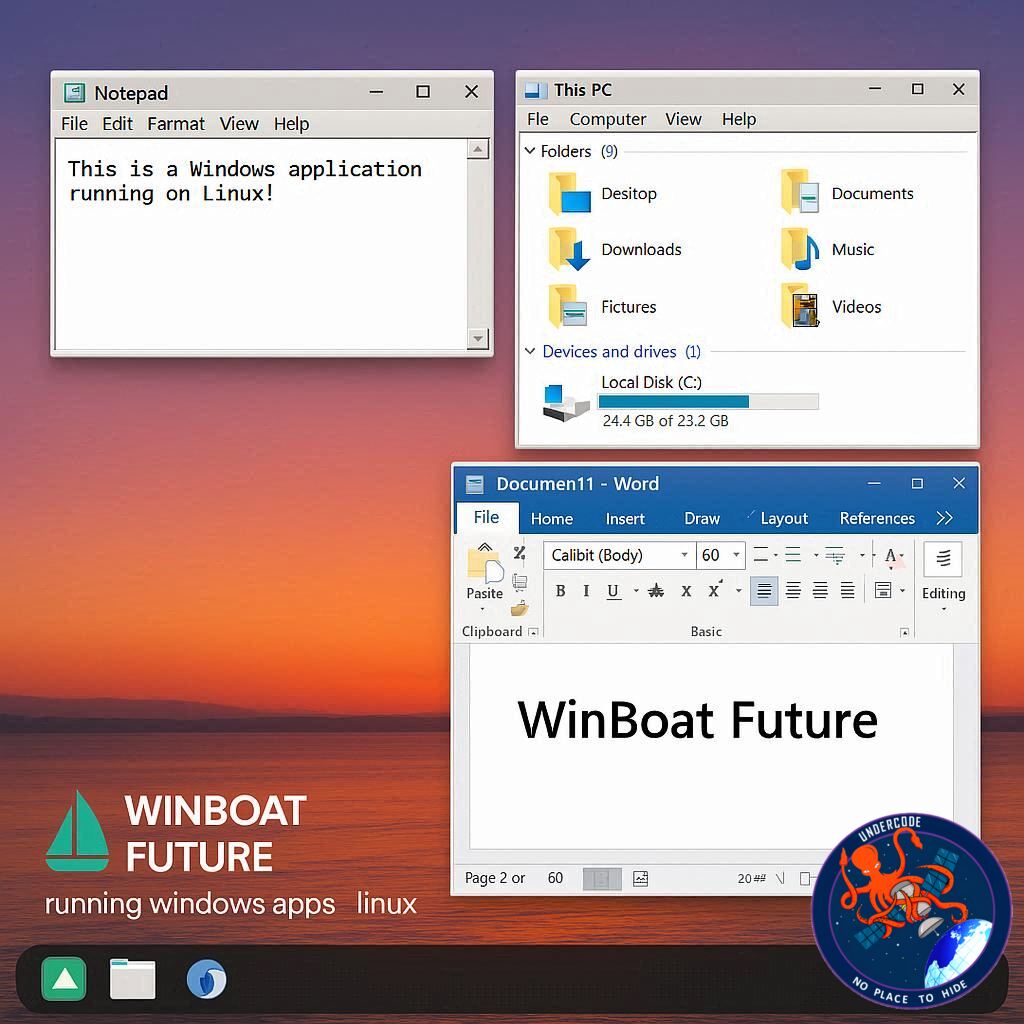Apply strikethrough formatting in Word ribbon
Screen dimensions: 1024x1024
point(656,591)
